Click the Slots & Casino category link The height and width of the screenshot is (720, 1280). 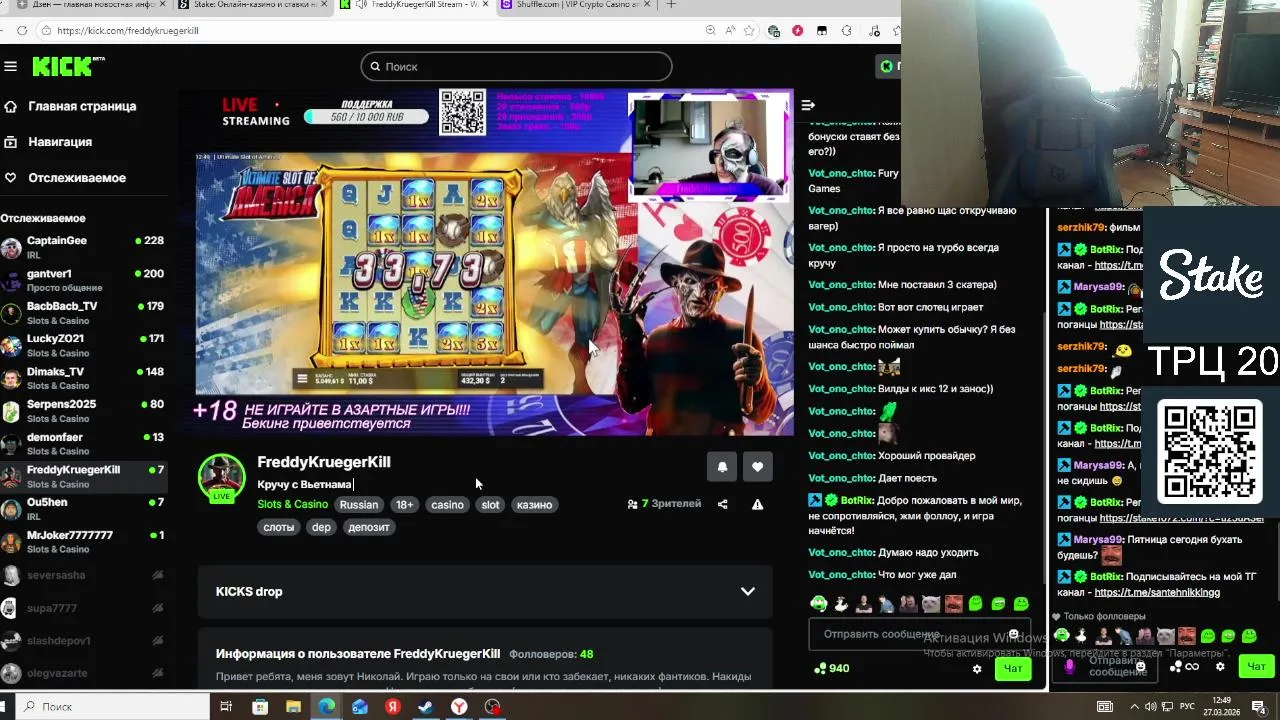[292, 505]
